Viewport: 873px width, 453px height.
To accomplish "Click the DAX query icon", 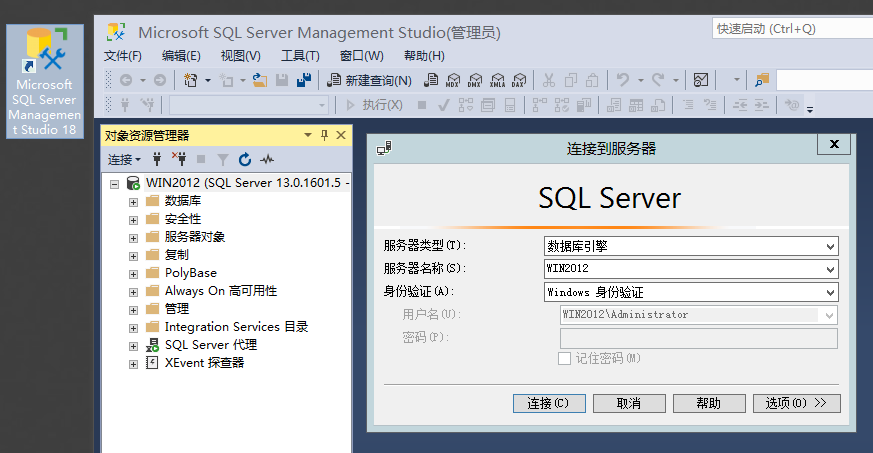I will (519, 80).
